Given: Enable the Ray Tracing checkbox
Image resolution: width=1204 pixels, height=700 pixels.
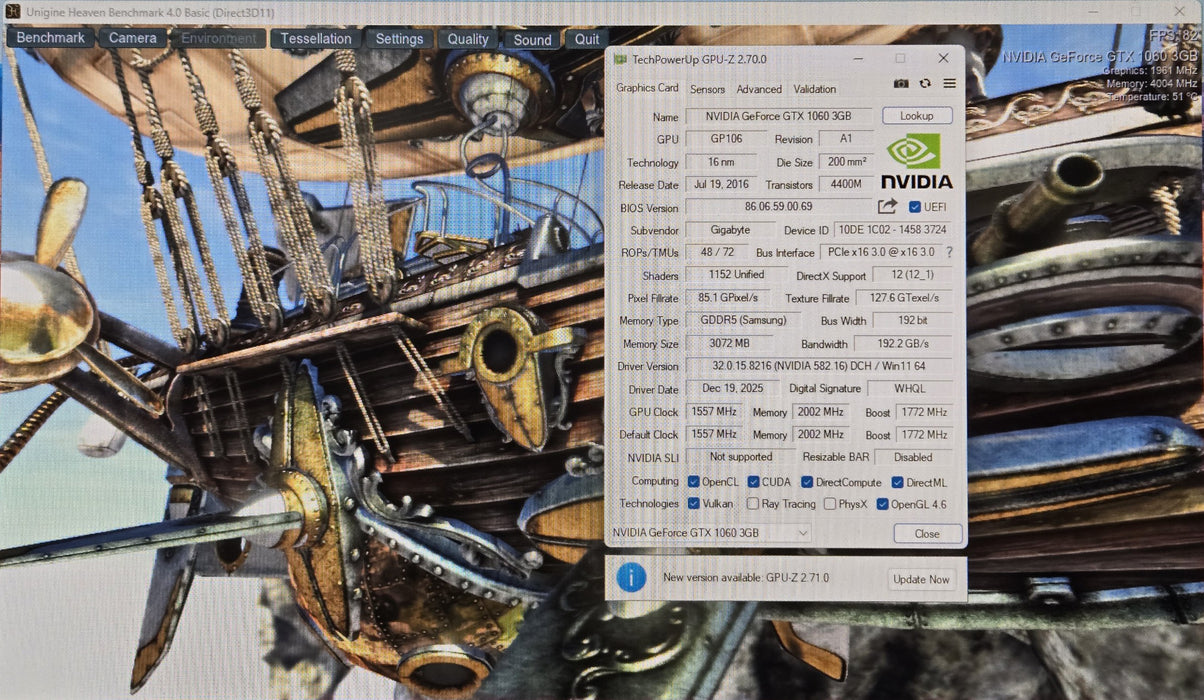Looking at the screenshot, I should tap(752, 504).
